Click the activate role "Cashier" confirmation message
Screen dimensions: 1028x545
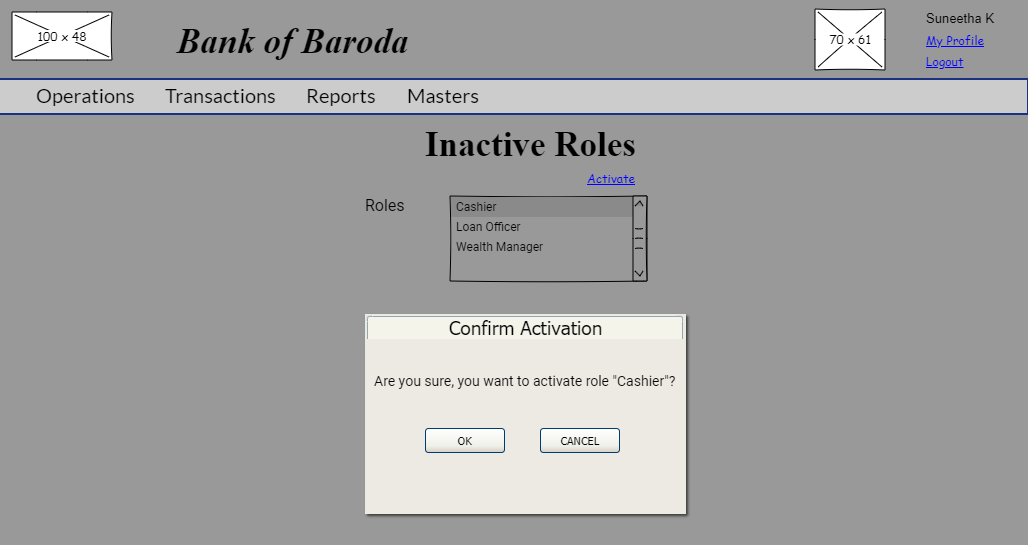click(524, 381)
